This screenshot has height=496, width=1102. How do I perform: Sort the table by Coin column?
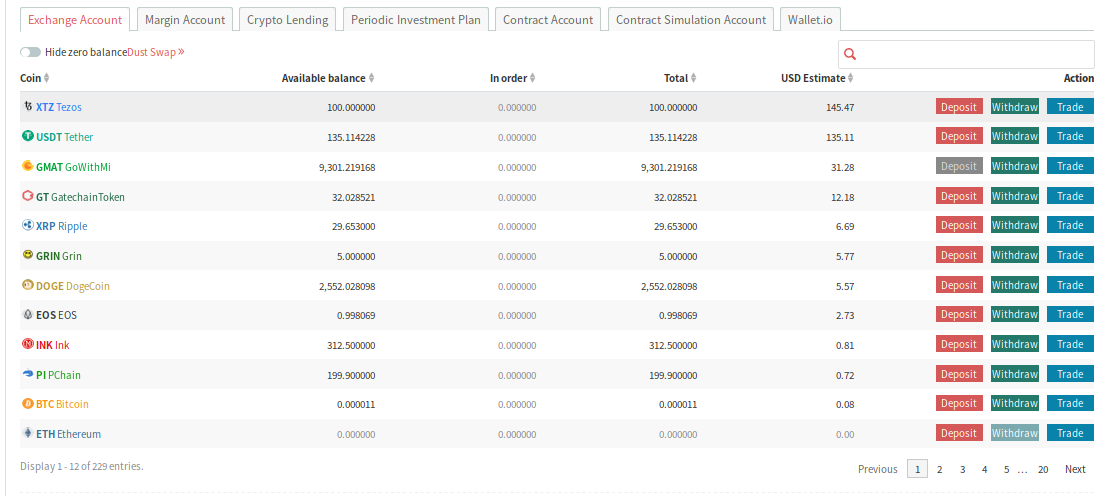[34, 78]
